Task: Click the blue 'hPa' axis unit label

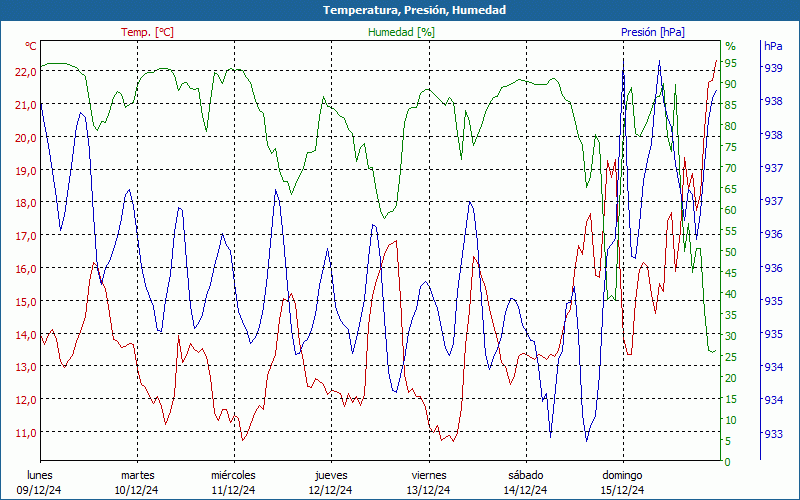Action: coord(773,46)
